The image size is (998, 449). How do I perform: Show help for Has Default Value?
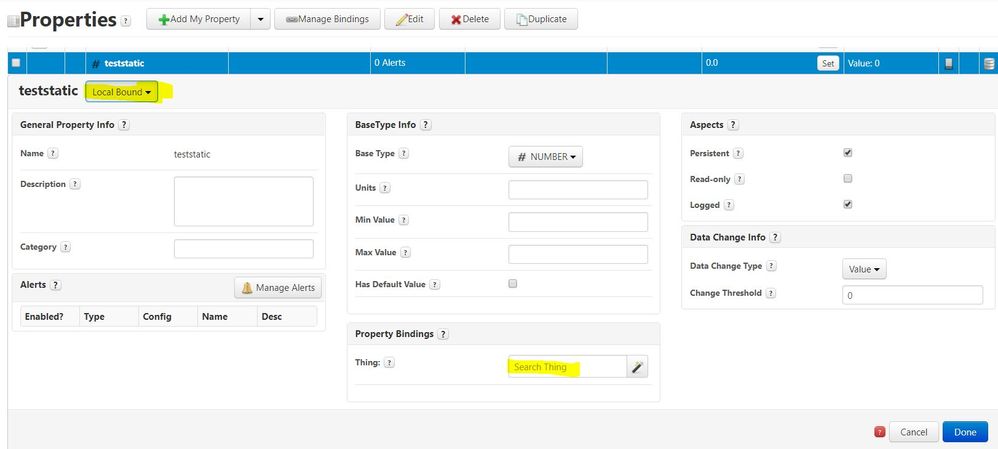click(x=435, y=285)
